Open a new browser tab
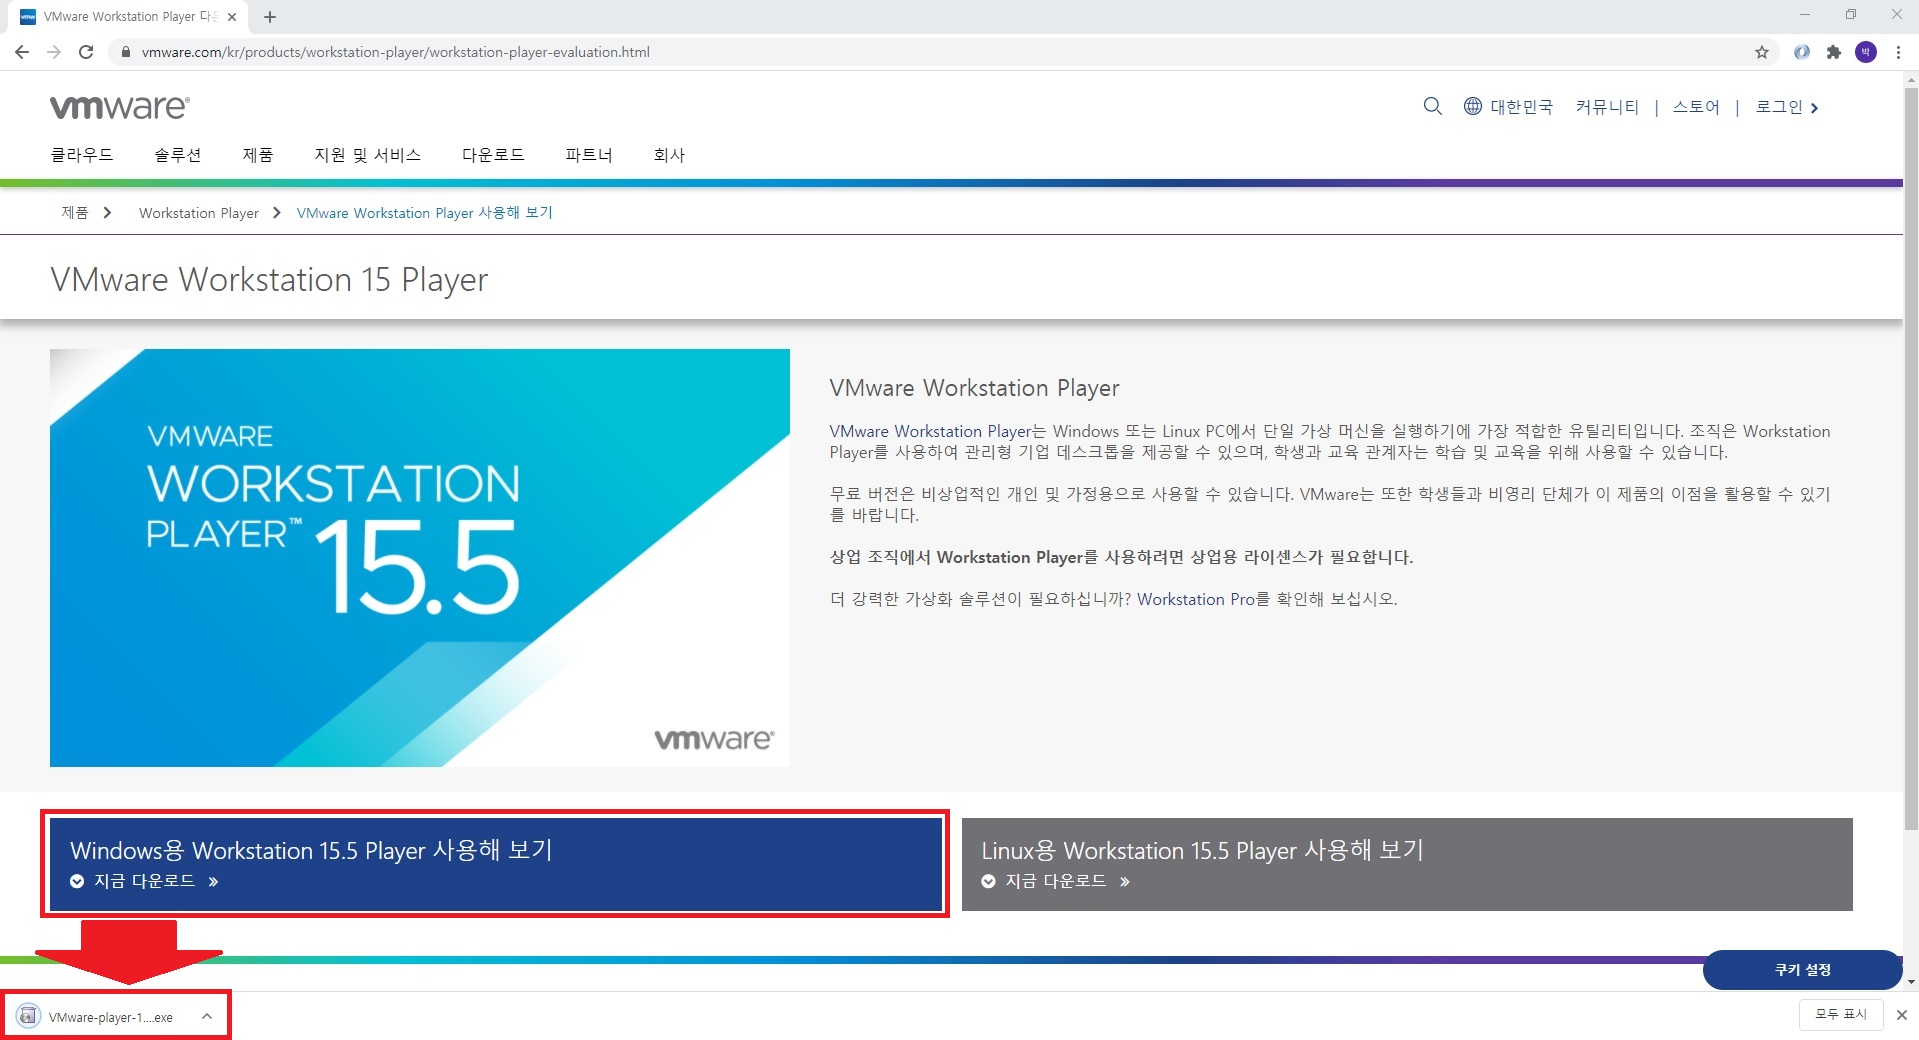The height and width of the screenshot is (1040, 1919). [x=270, y=17]
